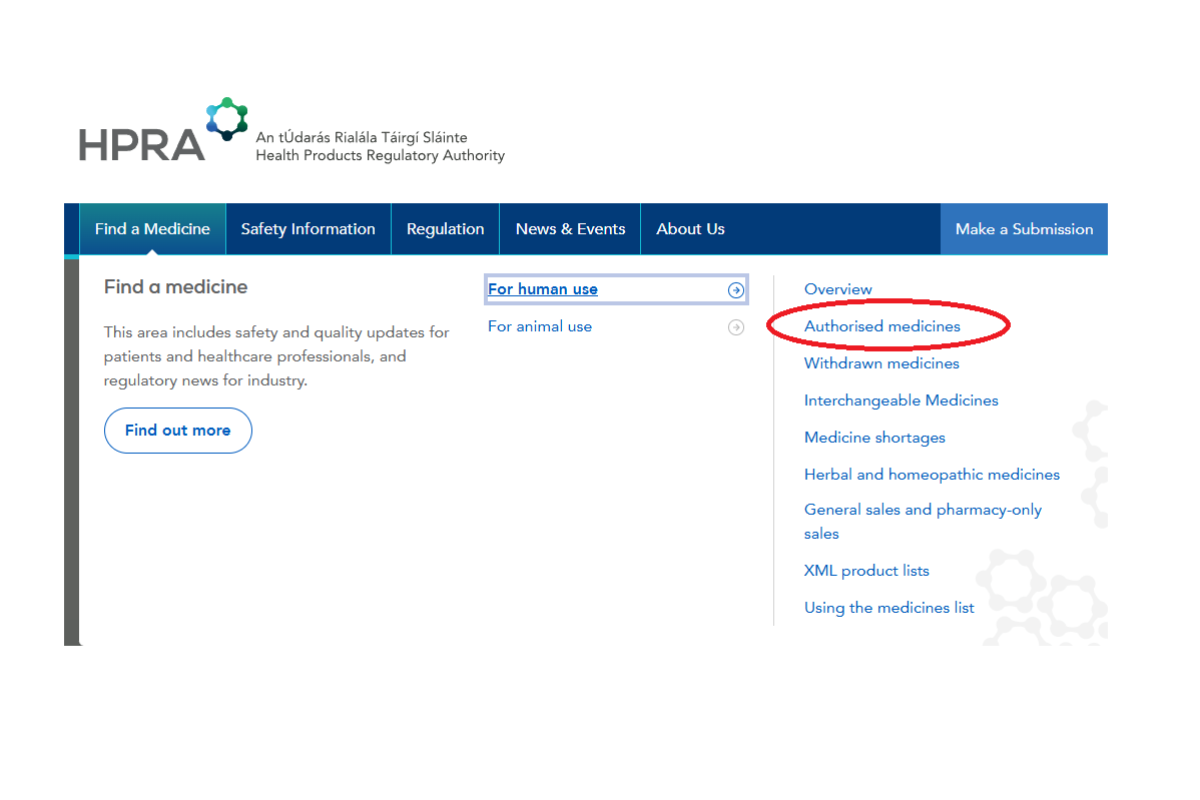1200x800 pixels.
Task: Open the XML product lists link
Action: (x=867, y=571)
